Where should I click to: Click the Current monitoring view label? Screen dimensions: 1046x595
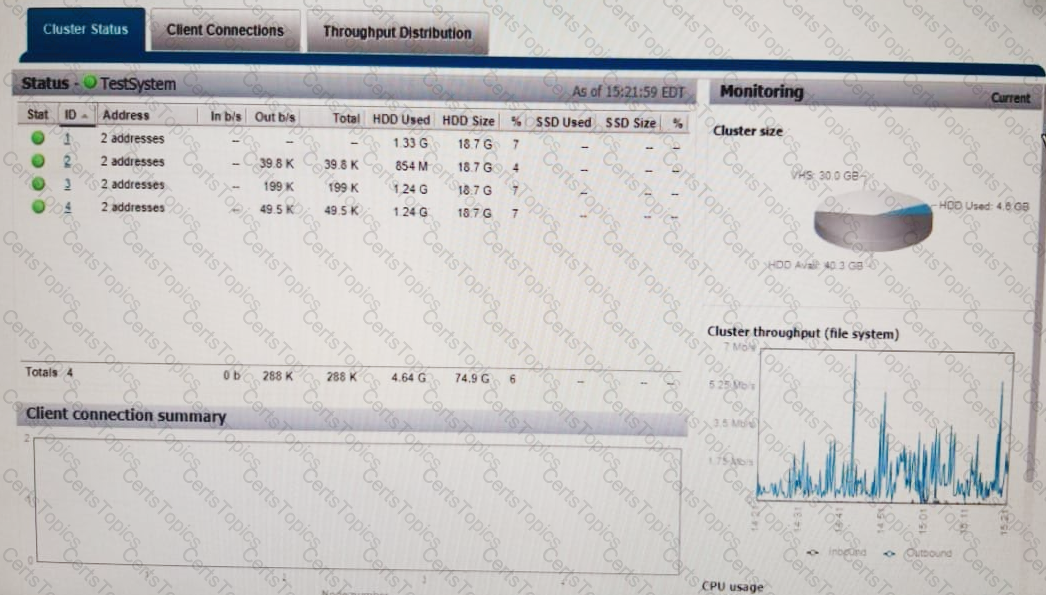[x=1009, y=98]
